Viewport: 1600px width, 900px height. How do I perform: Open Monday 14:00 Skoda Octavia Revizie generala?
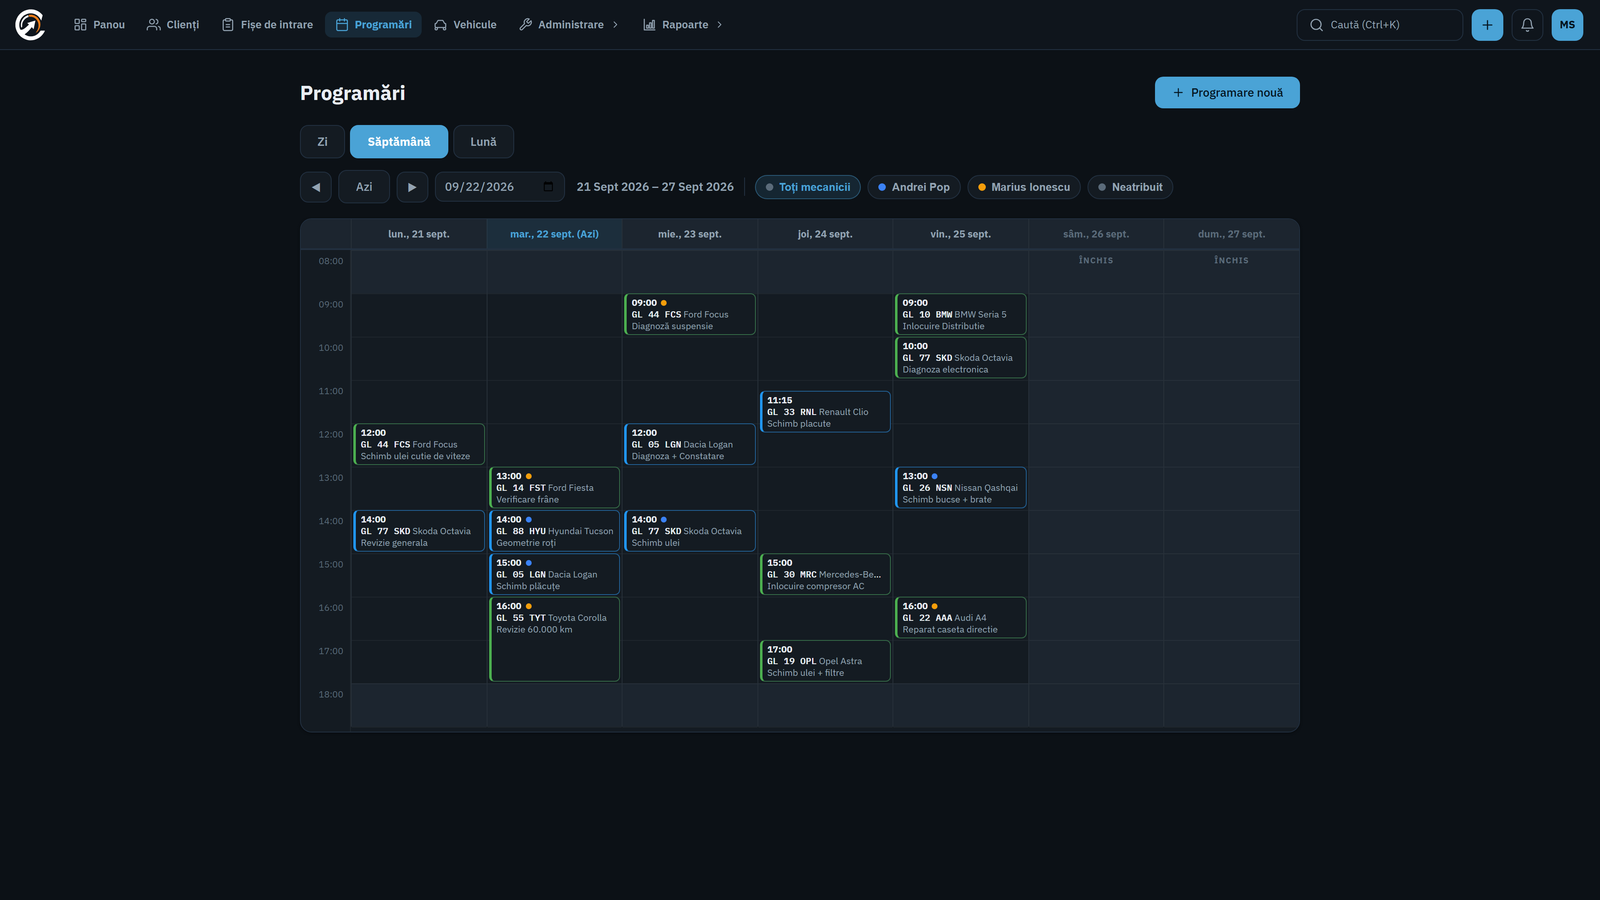pyautogui.click(x=419, y=531)
